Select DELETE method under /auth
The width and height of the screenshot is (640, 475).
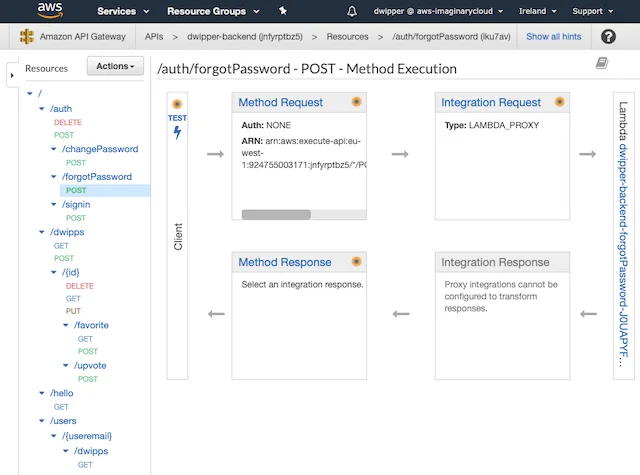[x=68, y=122]
